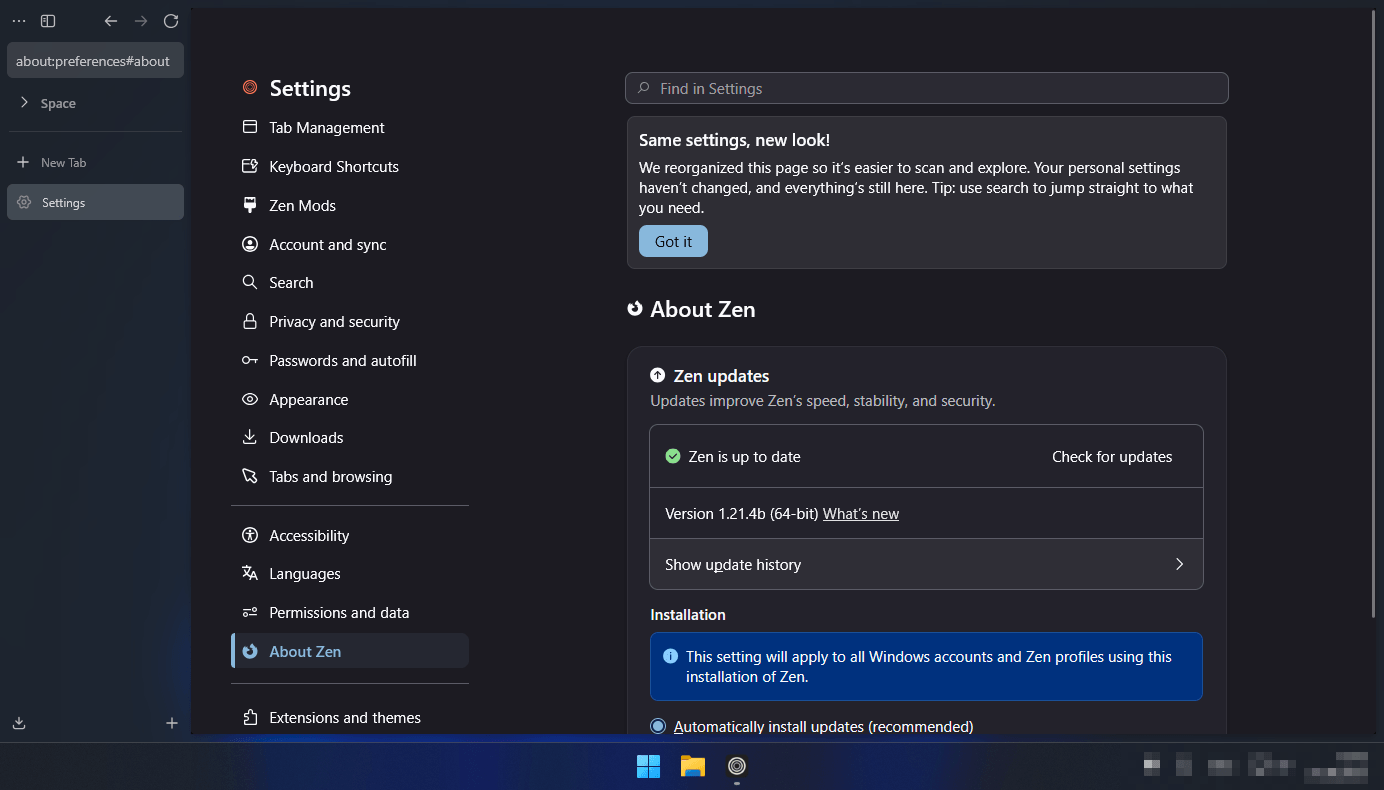
Task: Open the three-dots Zen menu
Action: coord(19,21)
